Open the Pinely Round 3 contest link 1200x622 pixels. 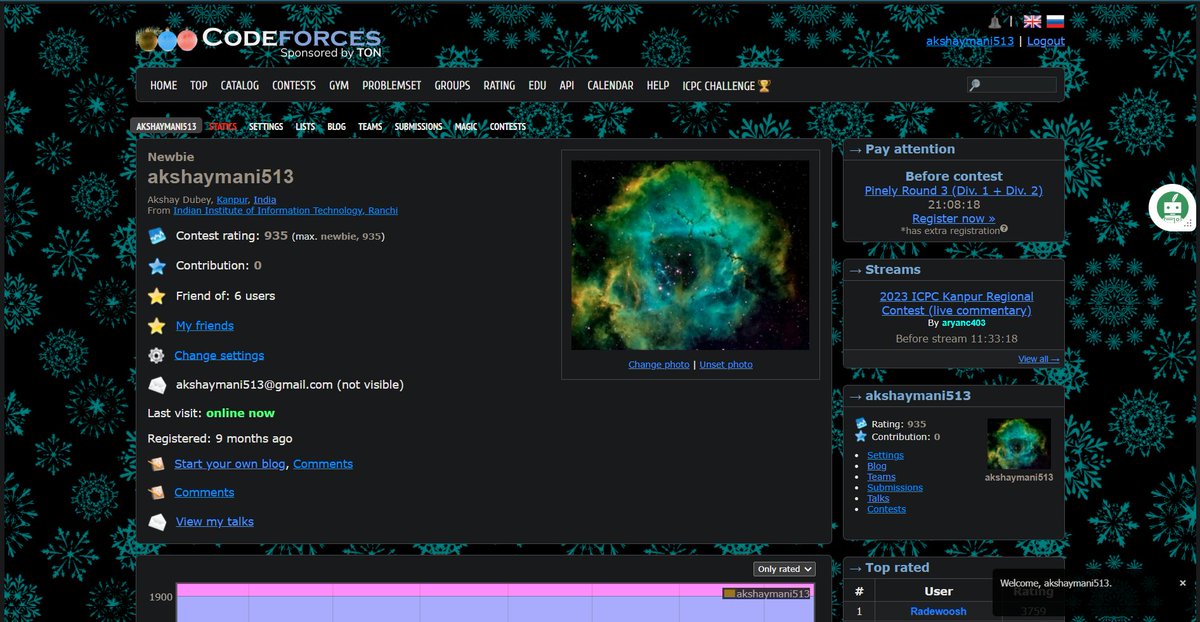tap(954, 191)
